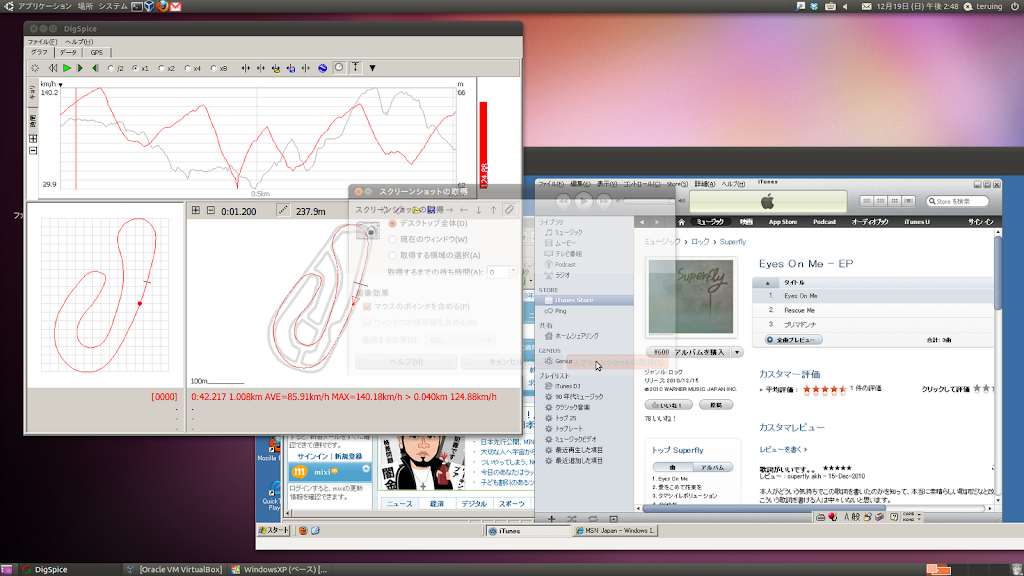Click step-backward green arrow in DigSpice toolbar

click(x=95, y=68)
